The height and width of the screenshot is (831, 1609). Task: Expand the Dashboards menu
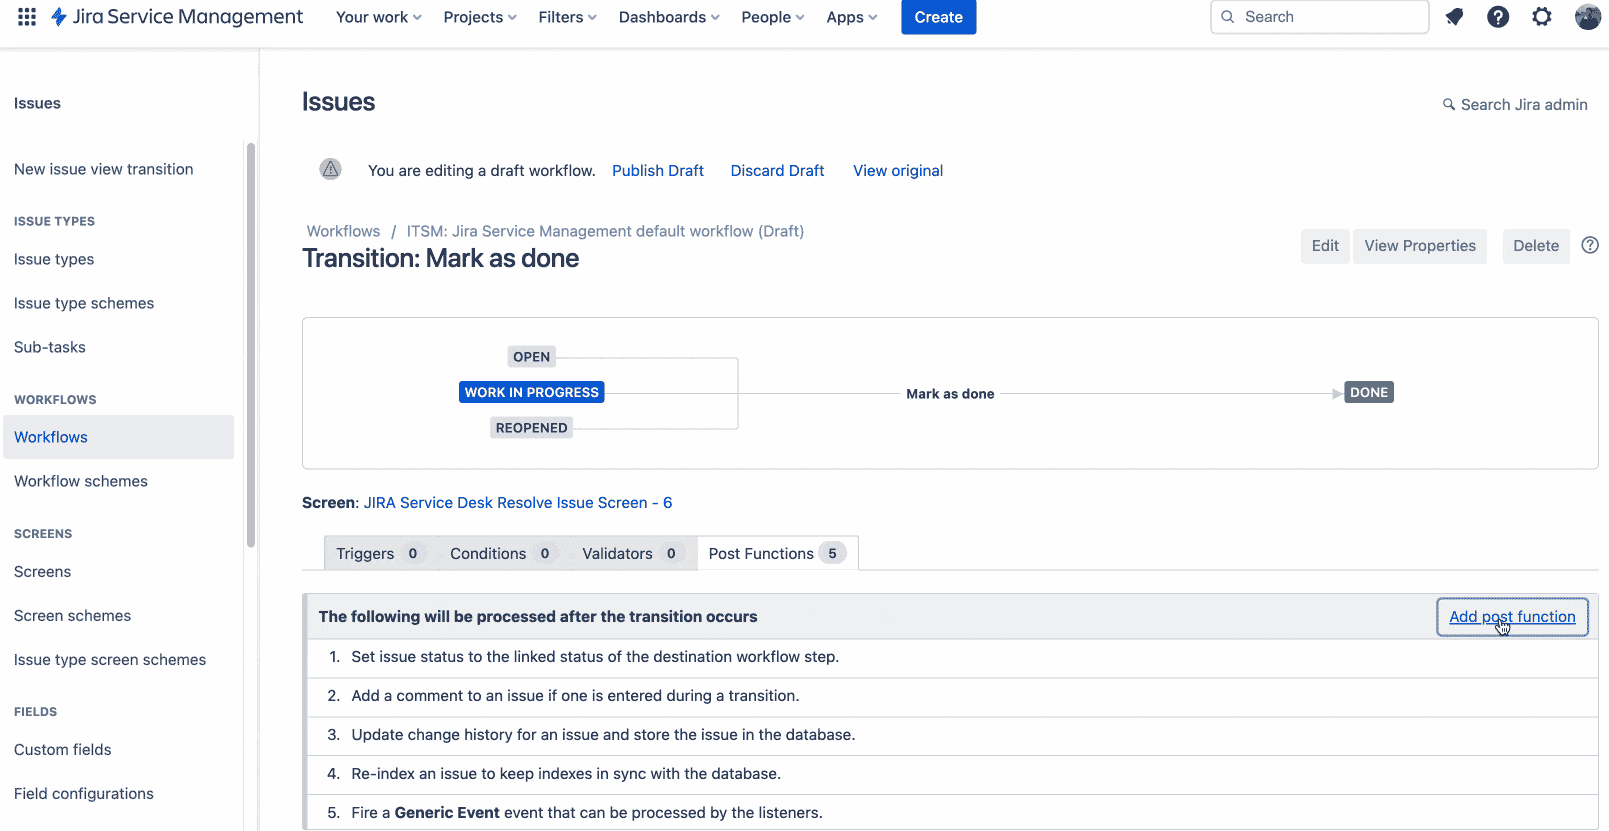(x=669, y=17)
